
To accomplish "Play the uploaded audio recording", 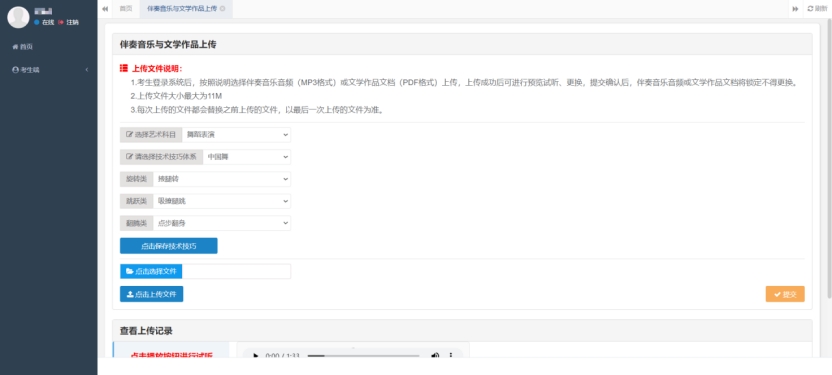I will click(255, 355).
